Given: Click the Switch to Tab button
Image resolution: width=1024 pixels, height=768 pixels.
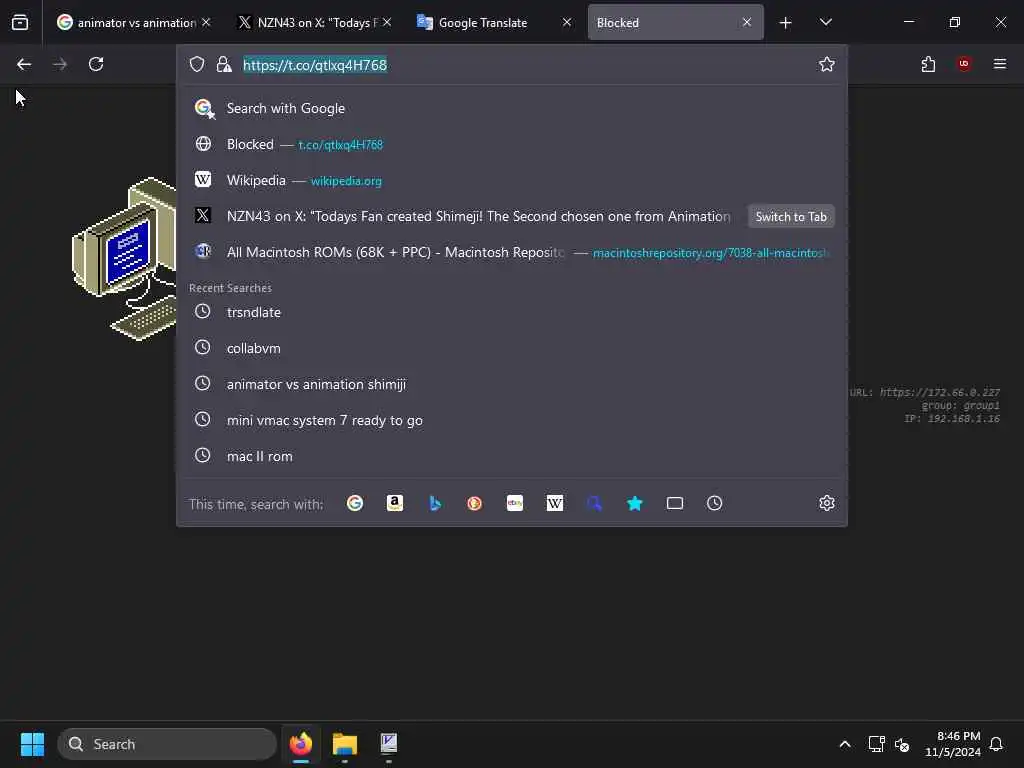Looking at the screenshot, I should coord(791,217).
